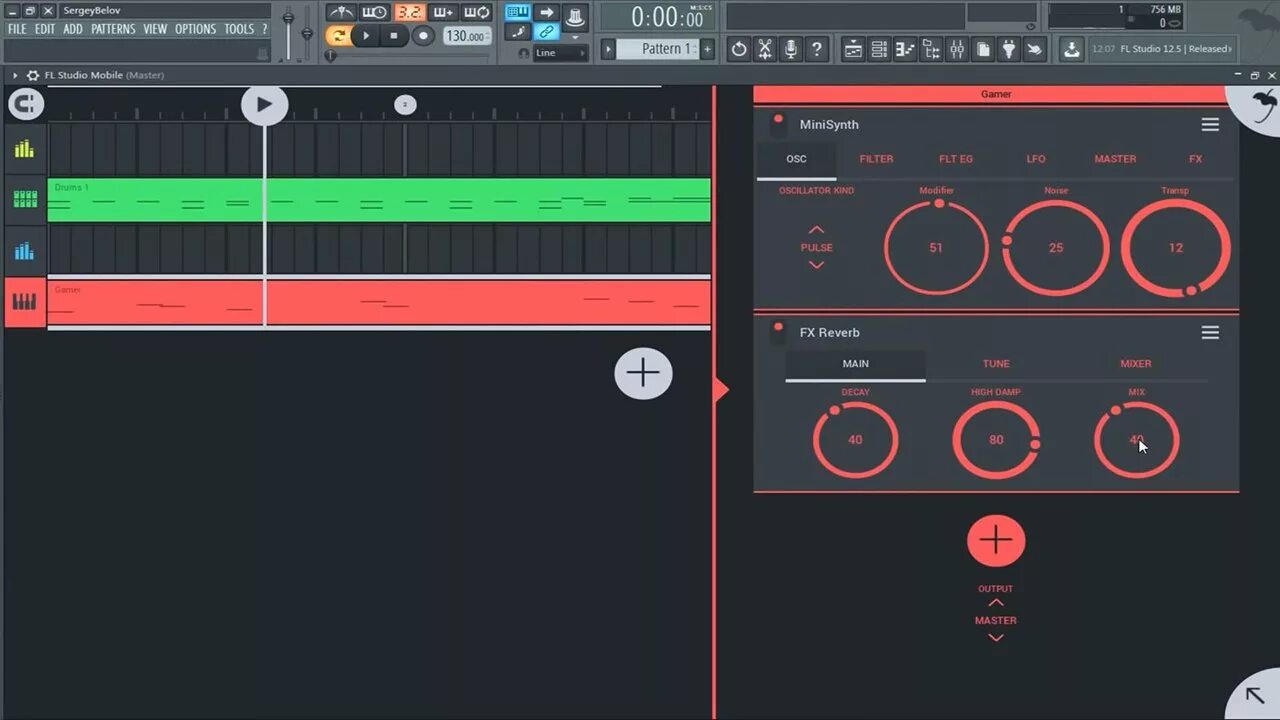The height and width of the screenshot is (720, 1280).
Task: Open the browser tree icon
Action: coord(931,49)
